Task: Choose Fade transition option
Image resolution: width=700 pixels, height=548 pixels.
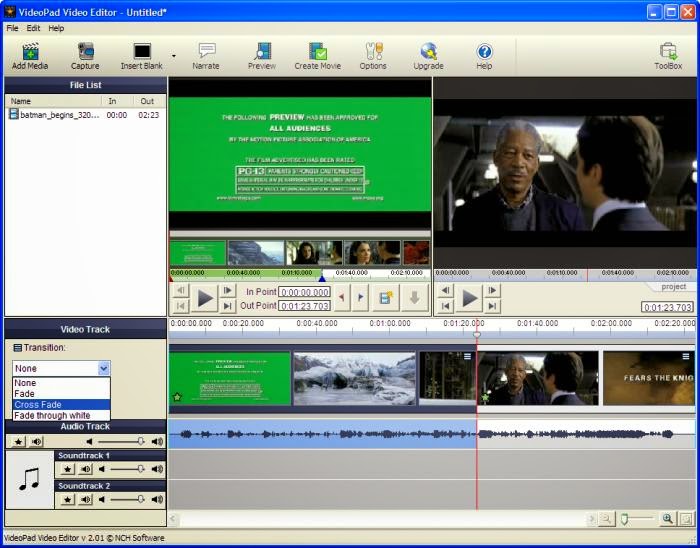Action: (x=61, y=394)
